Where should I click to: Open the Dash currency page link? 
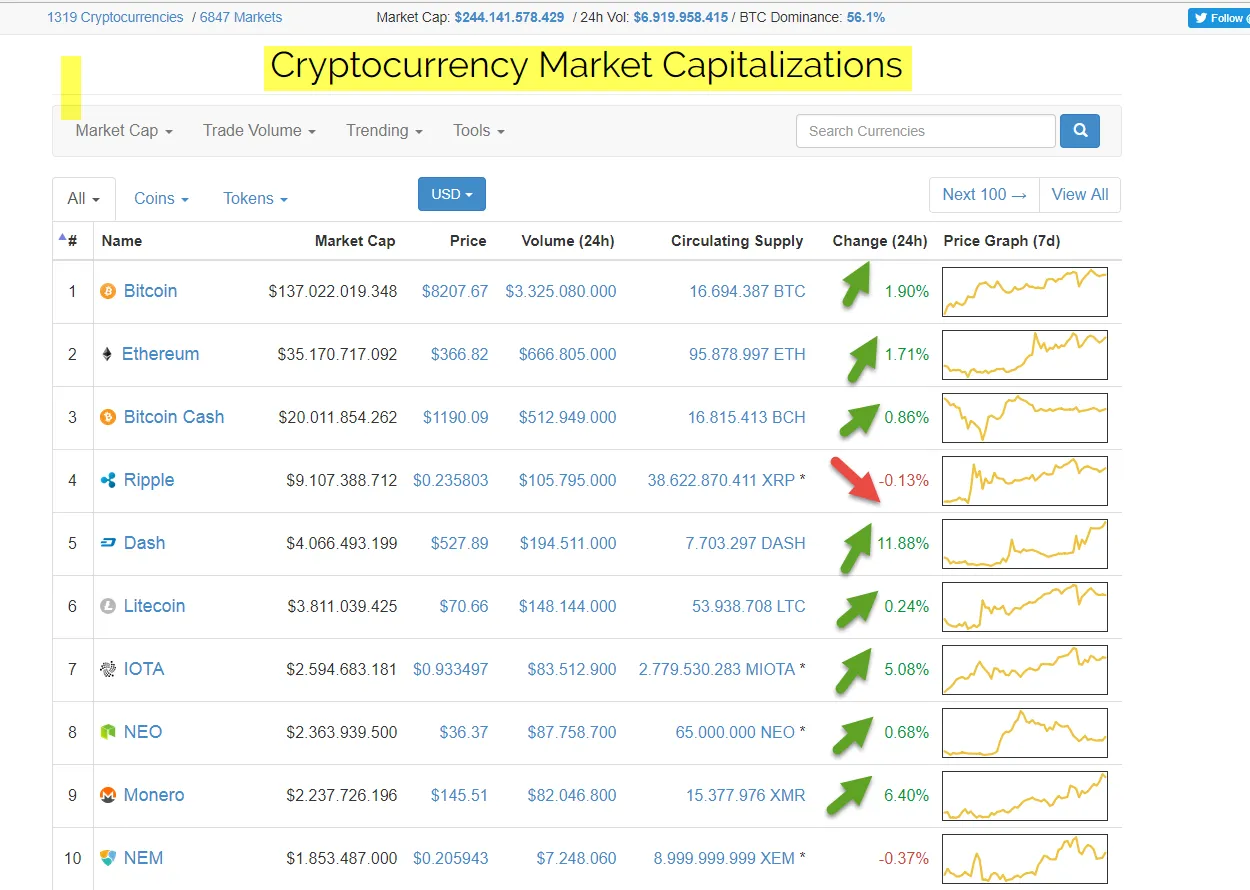click(x=144, y=544)
